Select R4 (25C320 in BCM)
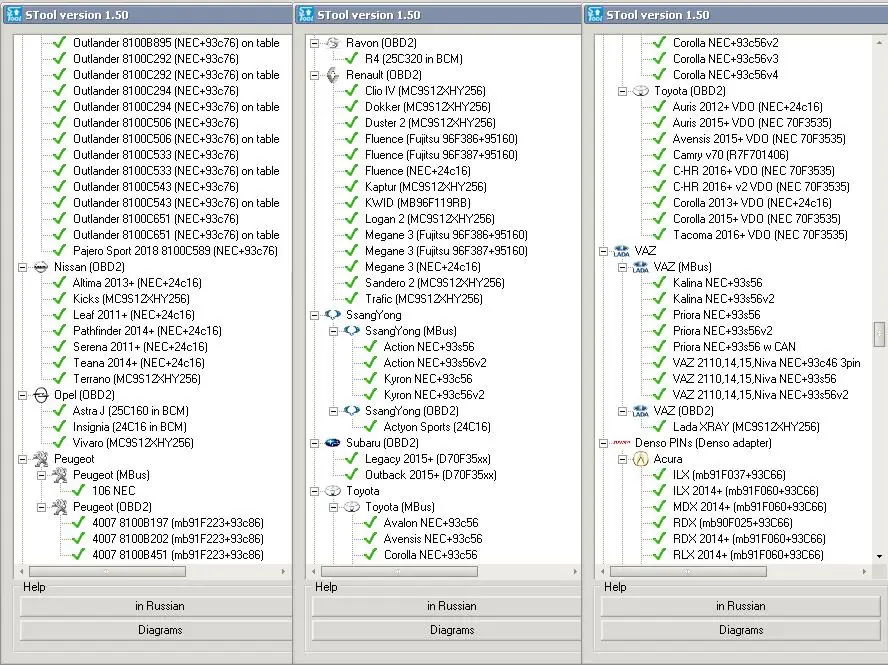 pos(413,59)
